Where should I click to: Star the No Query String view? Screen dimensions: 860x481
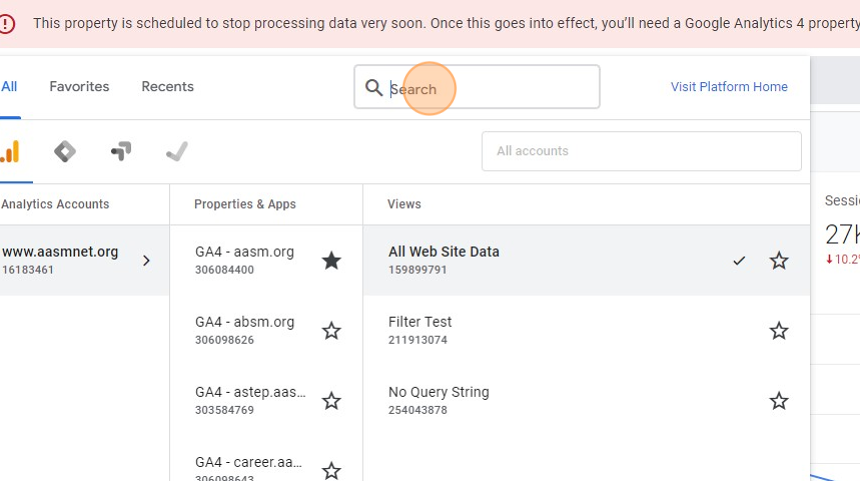coord(779,401)
